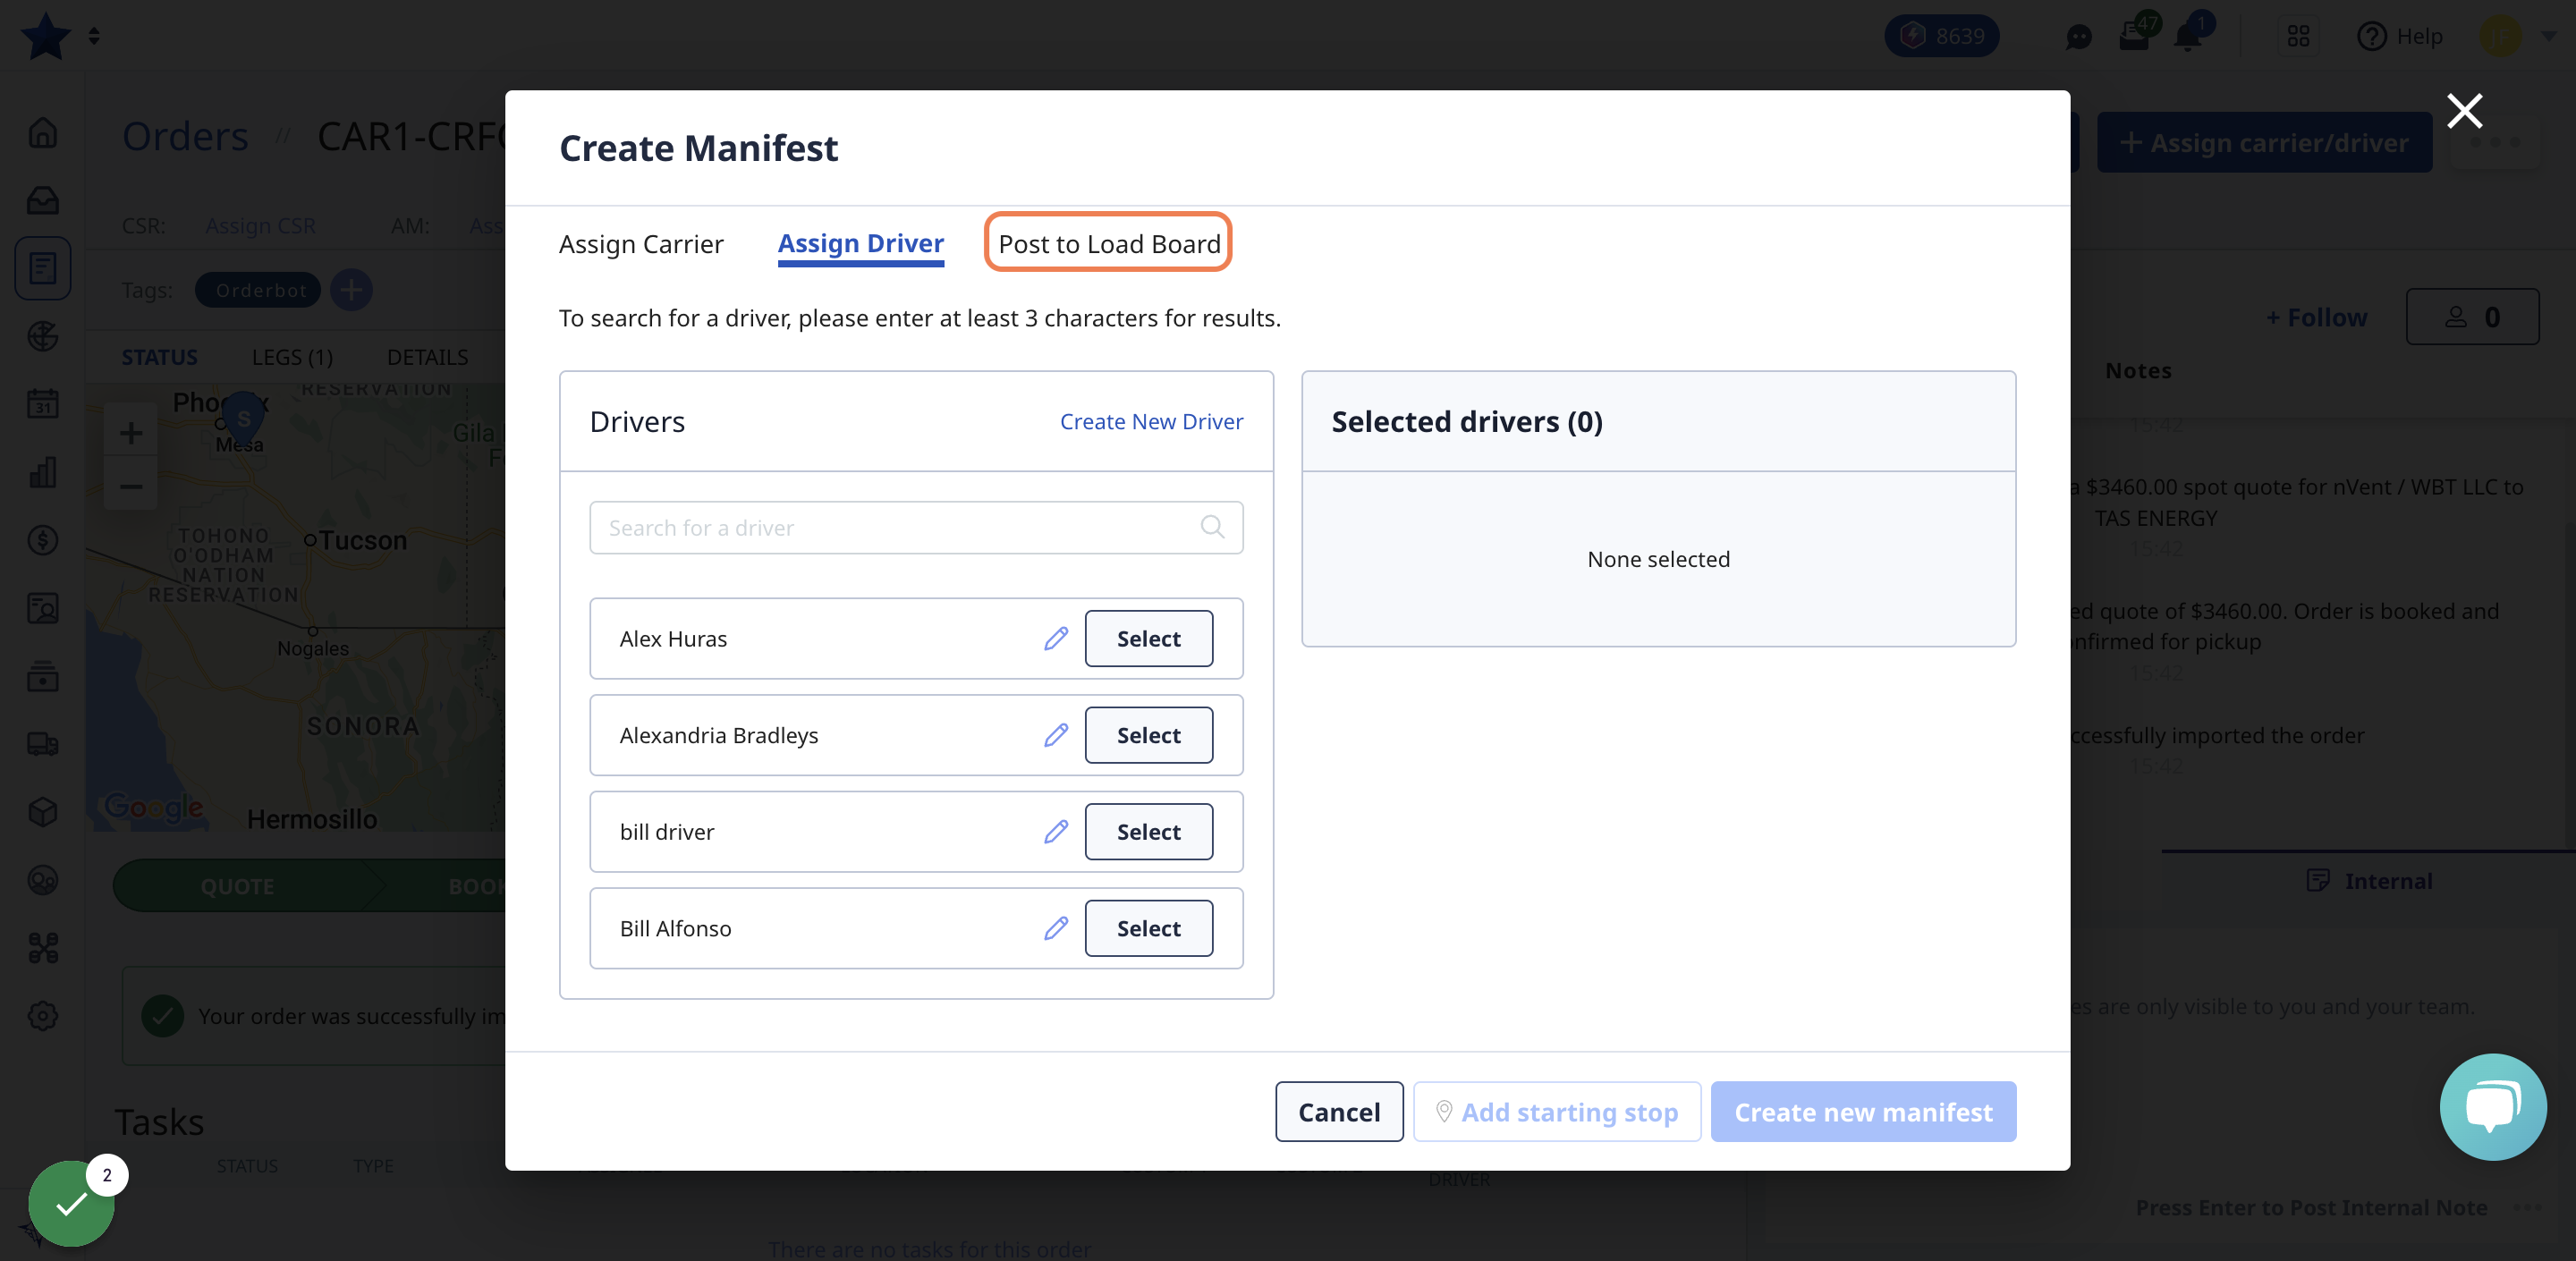Select driver Alex Huras

pos(1148,639)
